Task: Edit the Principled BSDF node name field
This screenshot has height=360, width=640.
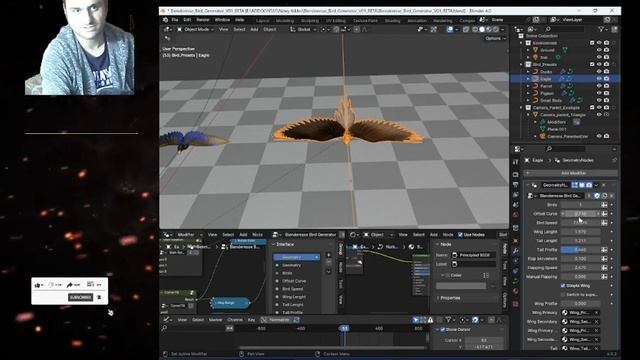Action: click(x=473, y=255)
